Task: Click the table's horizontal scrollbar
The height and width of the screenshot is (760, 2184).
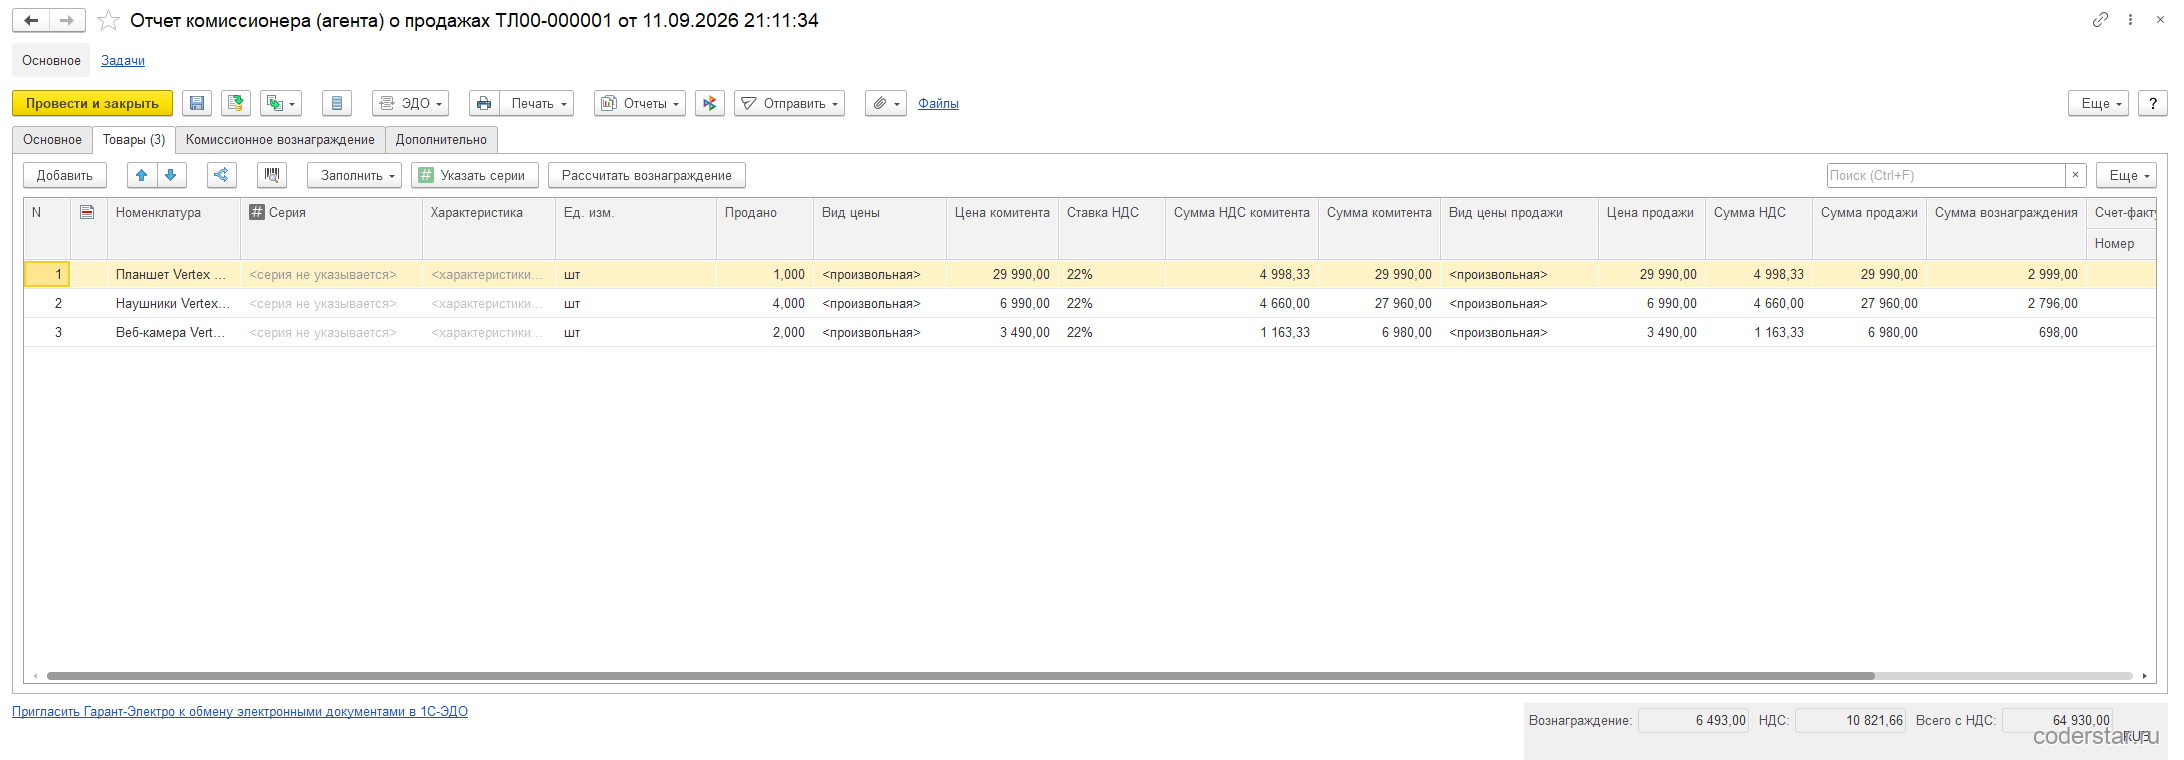Action: (x=960, y=676)
